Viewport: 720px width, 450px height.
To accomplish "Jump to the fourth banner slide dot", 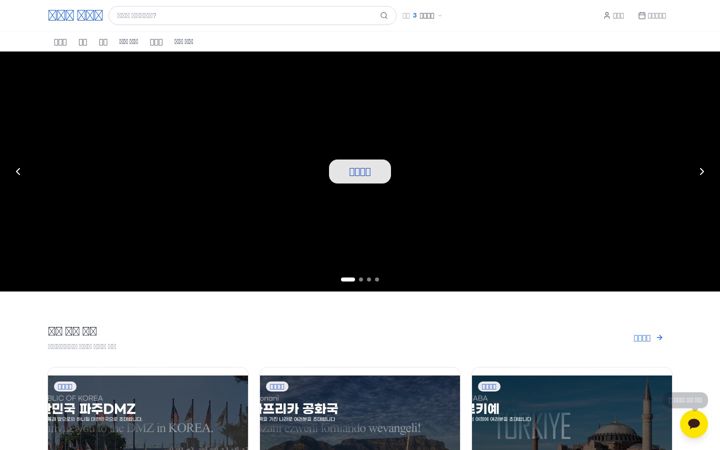I will [377, 279].
